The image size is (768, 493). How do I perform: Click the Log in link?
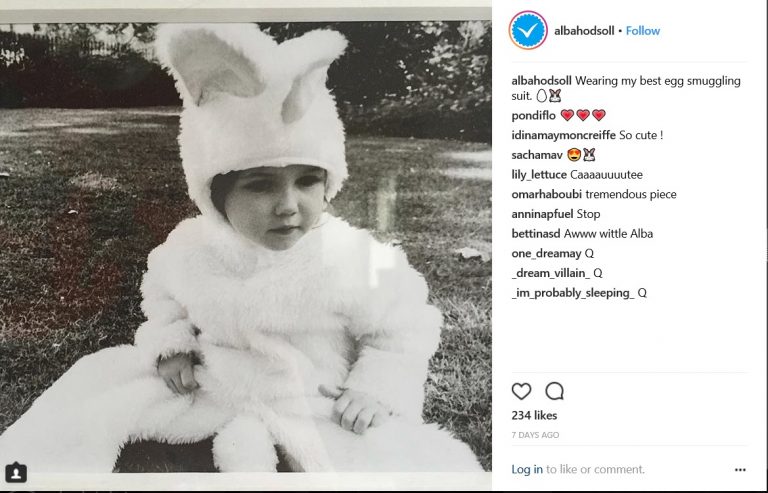[x=527, y=470]
